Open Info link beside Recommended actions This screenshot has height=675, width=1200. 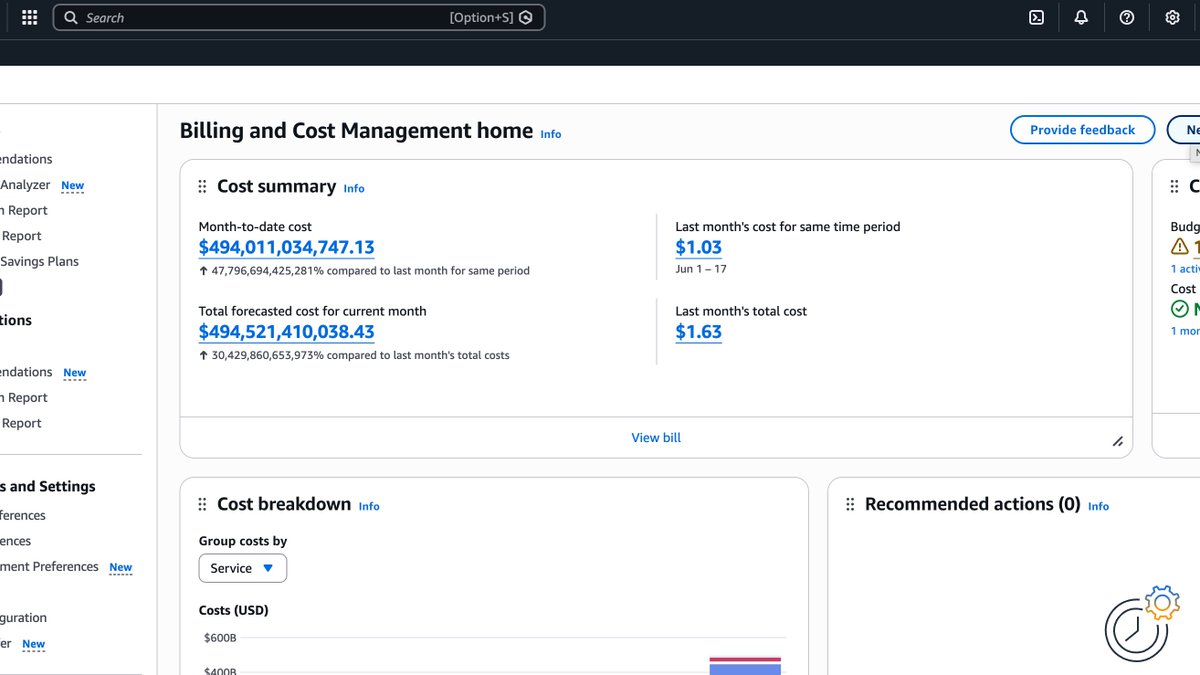(x=1098, y=506)
